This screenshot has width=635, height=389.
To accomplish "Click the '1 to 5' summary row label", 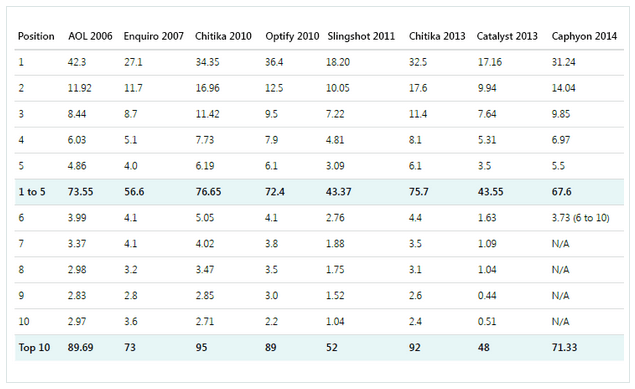I will 32,191.
